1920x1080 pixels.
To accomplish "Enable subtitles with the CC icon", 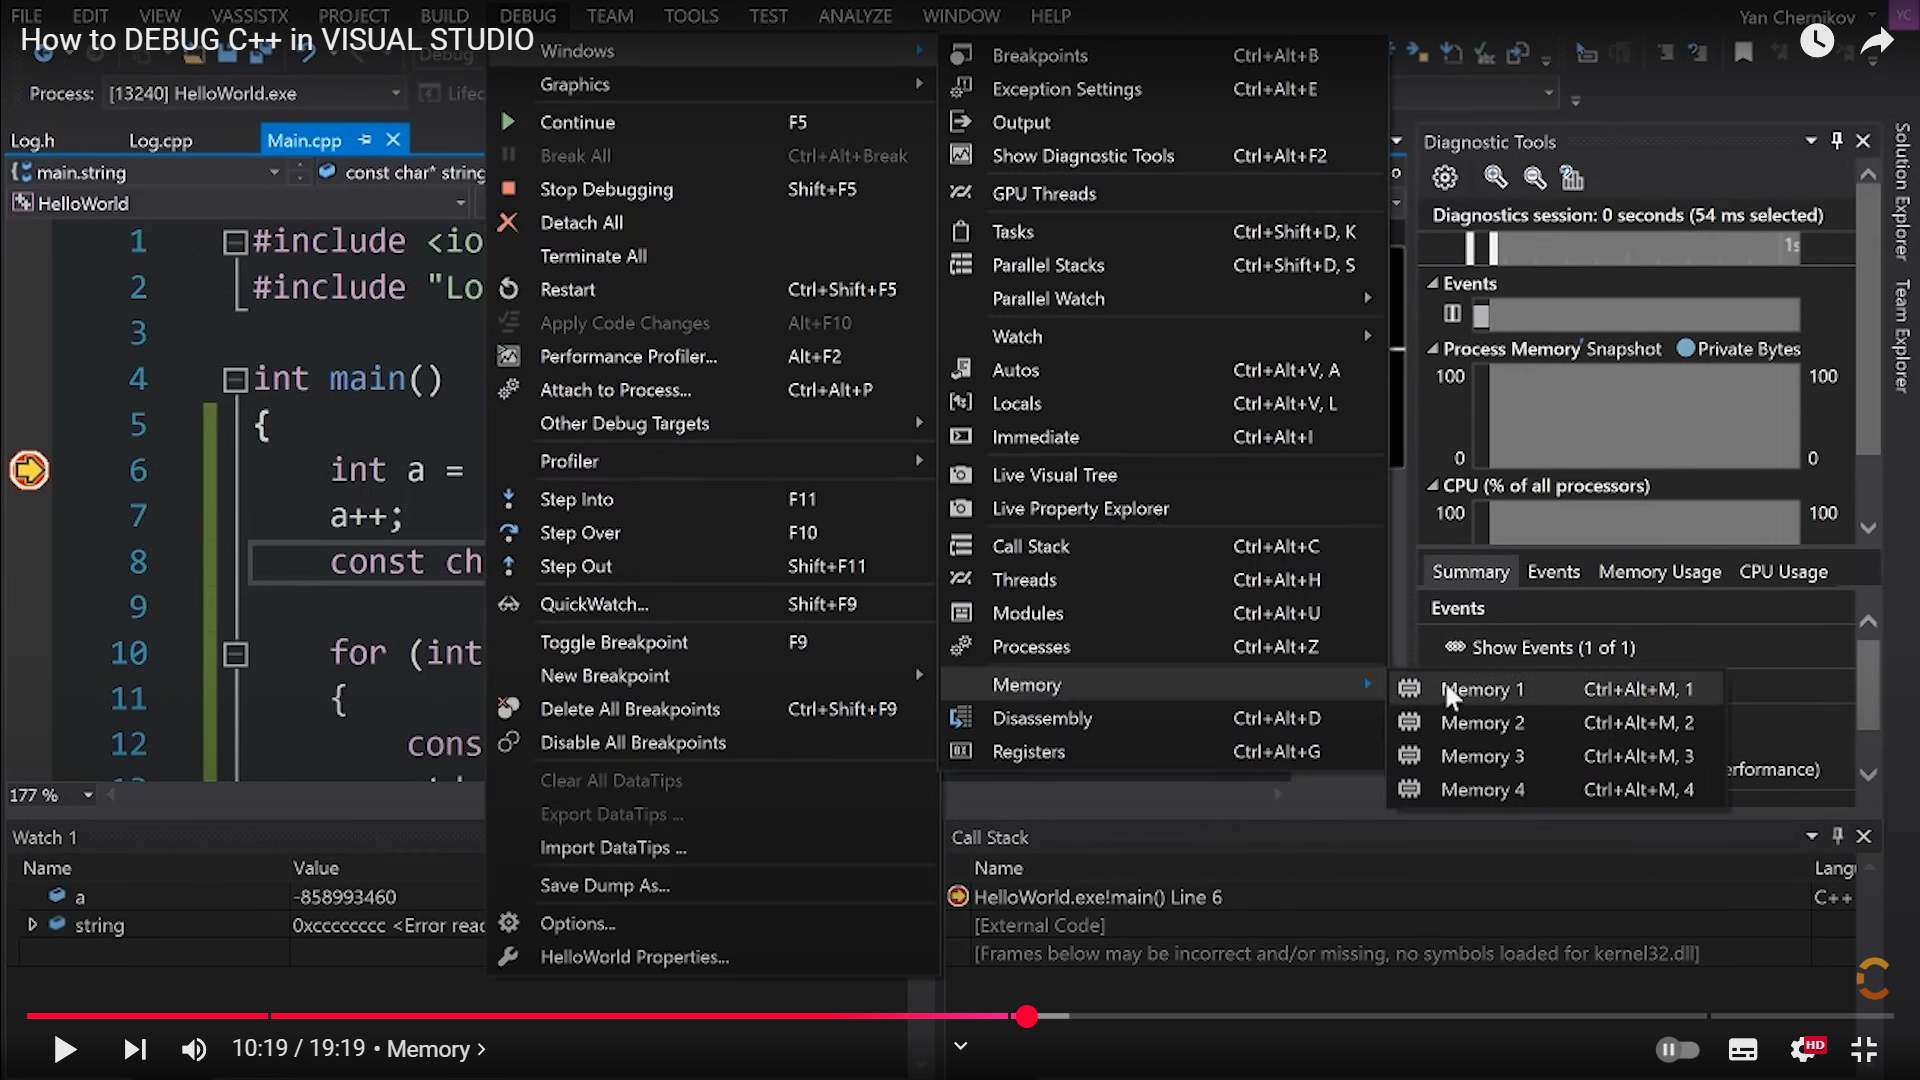I will (1743, 1049).
